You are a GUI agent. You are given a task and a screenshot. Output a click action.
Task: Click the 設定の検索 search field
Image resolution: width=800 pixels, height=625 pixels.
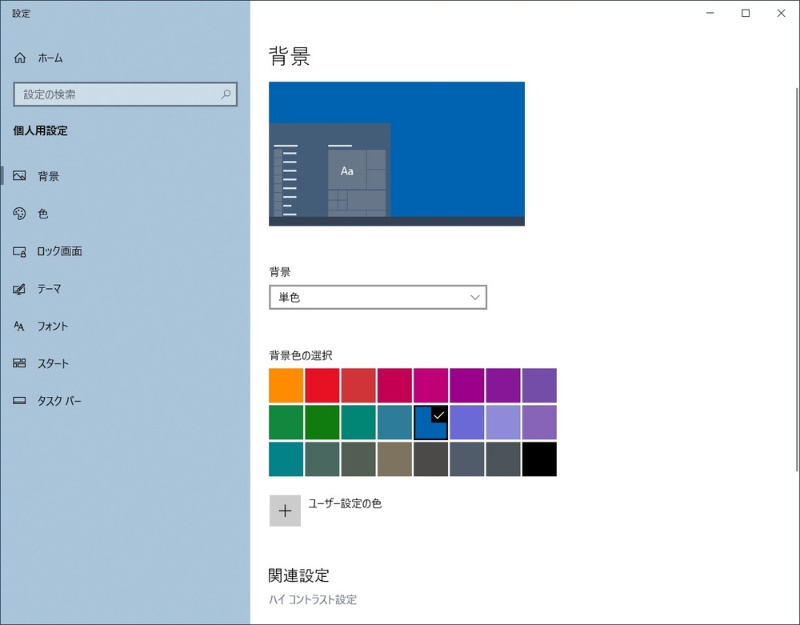(x=115, y=95)
